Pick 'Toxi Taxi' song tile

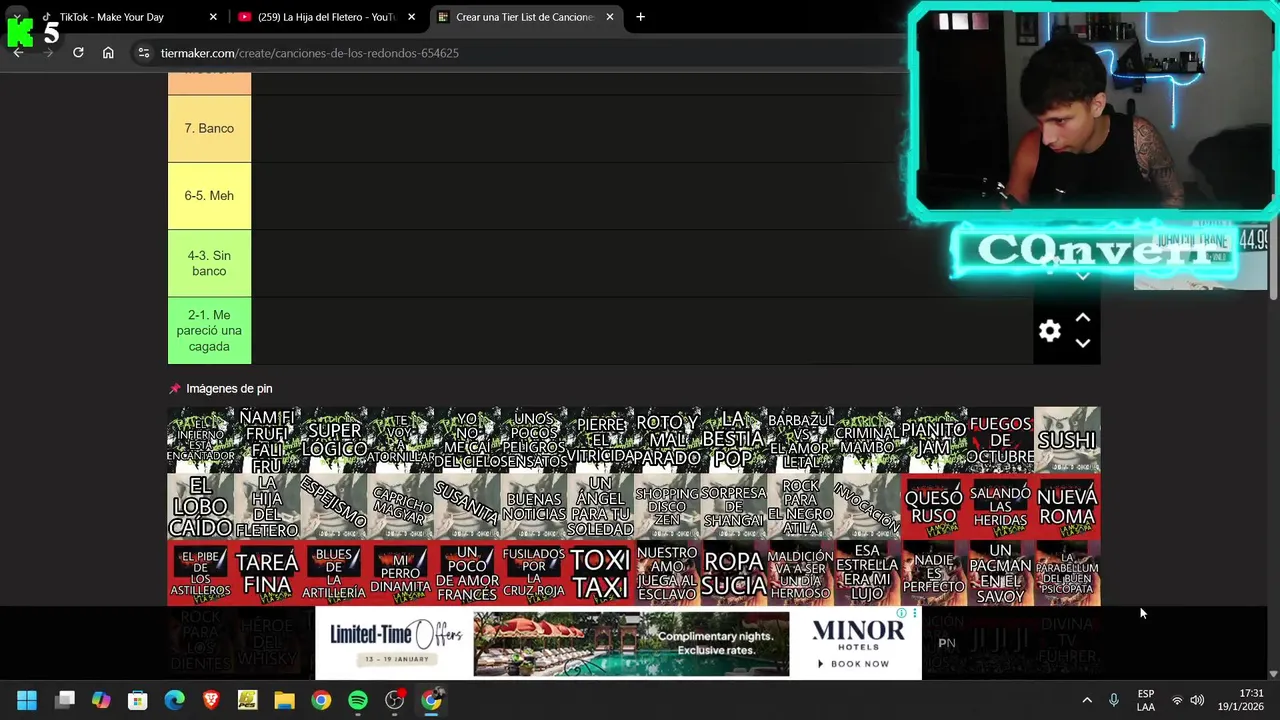pyautogui.click(x=600, y=574)
